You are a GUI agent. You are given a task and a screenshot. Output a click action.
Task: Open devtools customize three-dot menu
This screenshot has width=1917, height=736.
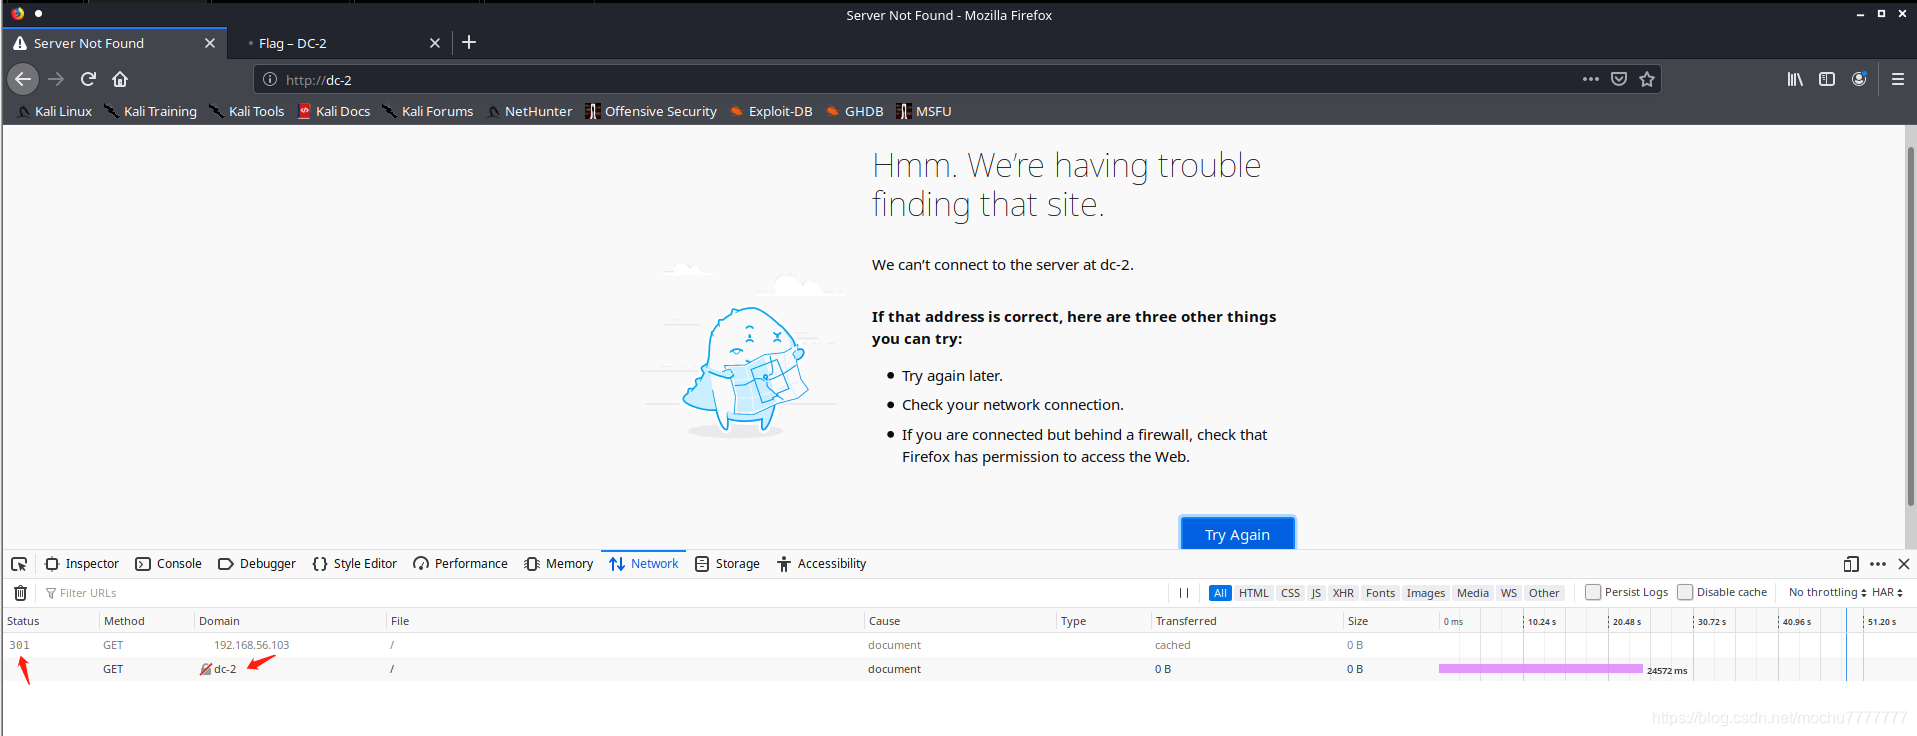tap(1878, 564)
